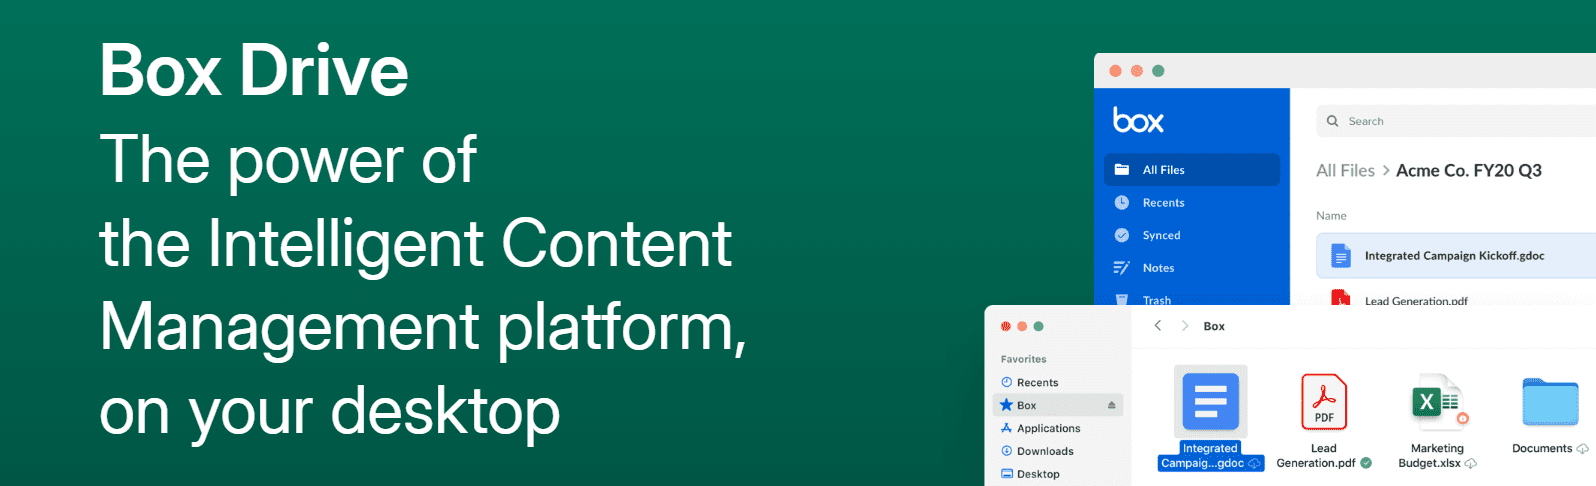Click the Acme Co. FY20 Q3 breadcrumb
This screenshot has width=1596, height=486.
click(1468, 171)
